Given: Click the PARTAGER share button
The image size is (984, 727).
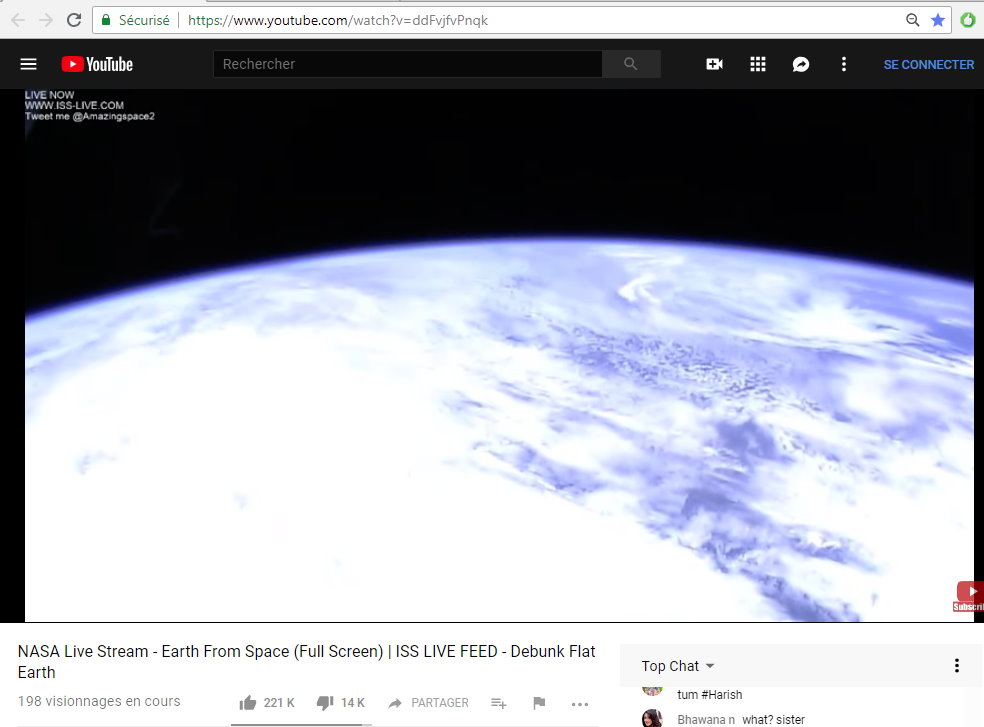Looking at the screenshot, I should coord(428,703).
